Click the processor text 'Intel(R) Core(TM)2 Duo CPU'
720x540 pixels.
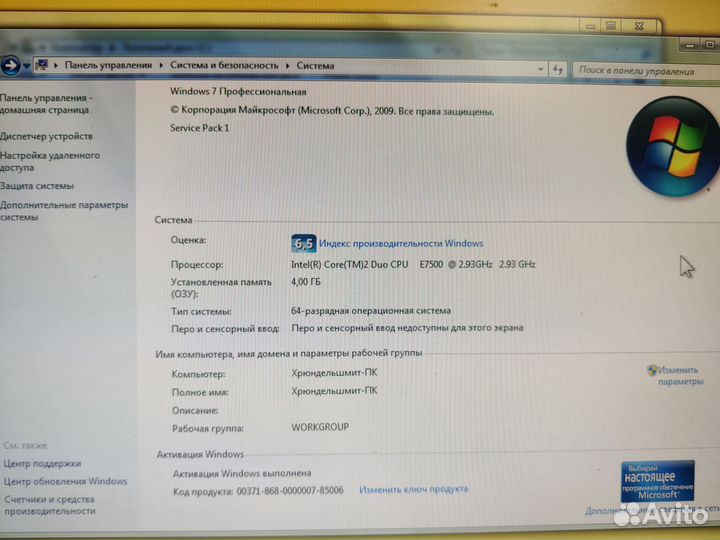[x=349, y=264]
